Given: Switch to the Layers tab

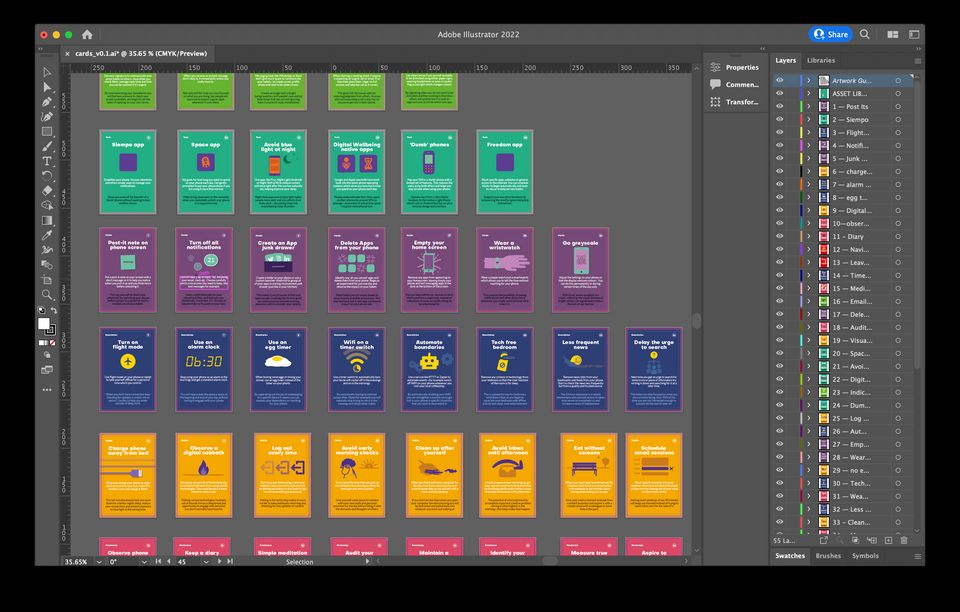Looking at the screenshot, I should coord(786,61).
